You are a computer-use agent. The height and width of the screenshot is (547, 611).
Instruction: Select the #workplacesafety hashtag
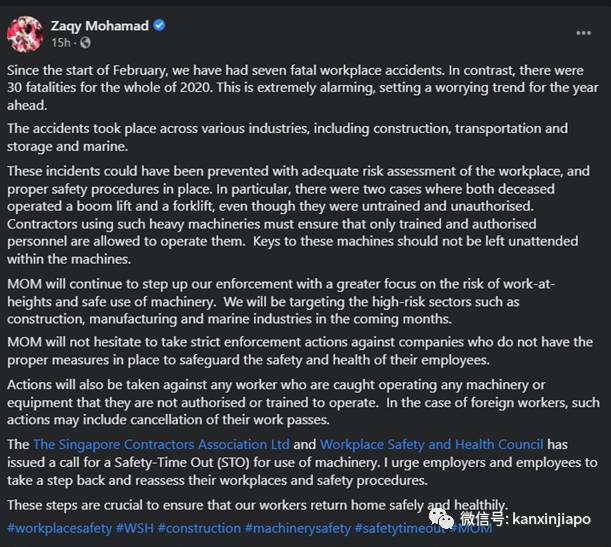[57, 528]
